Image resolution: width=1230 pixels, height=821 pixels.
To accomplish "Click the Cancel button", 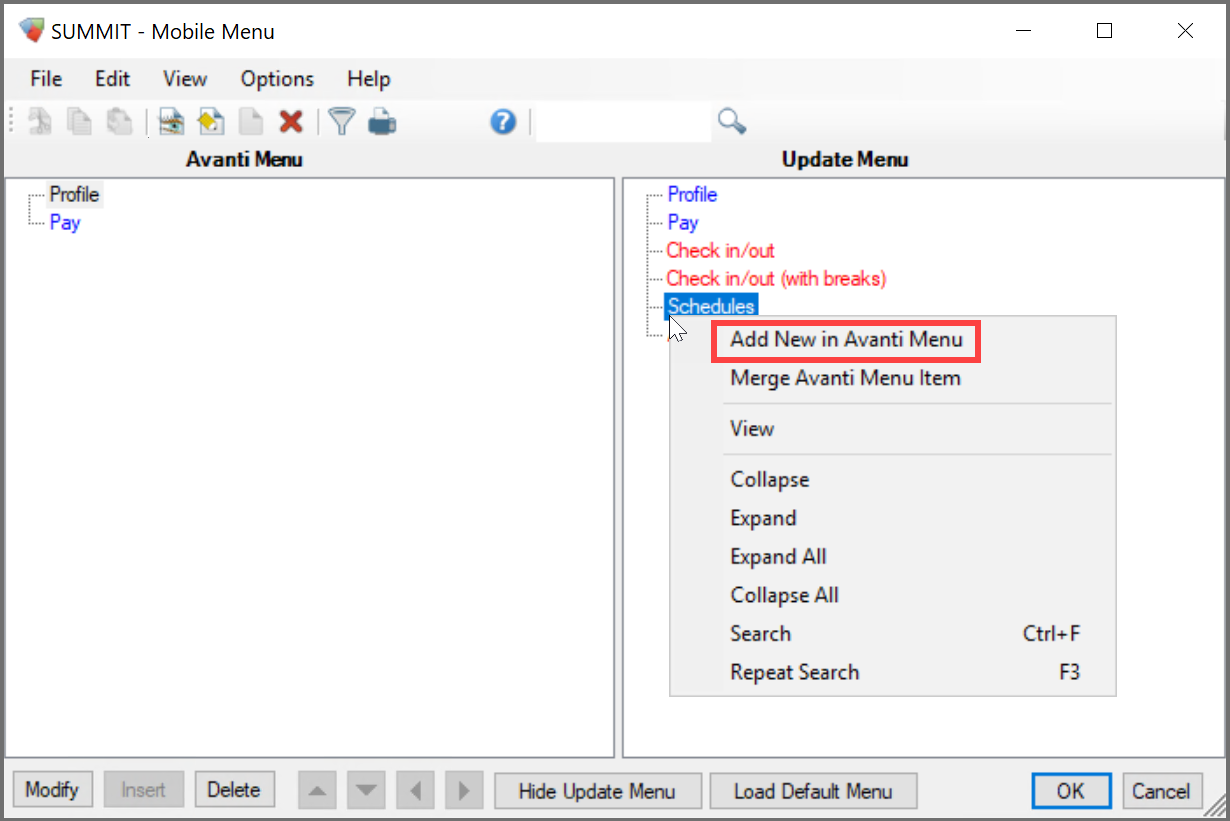I will tap(1161, 791).
